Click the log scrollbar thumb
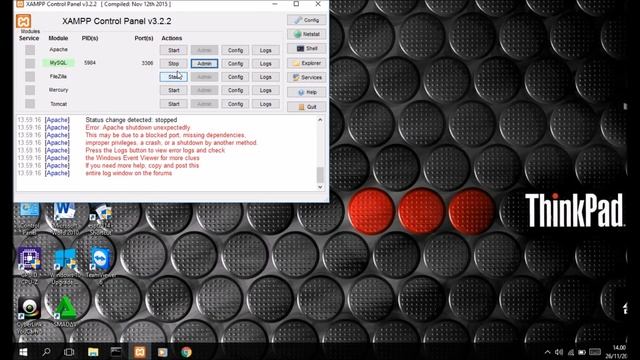 pyautogui.click(x=320, y=175)
